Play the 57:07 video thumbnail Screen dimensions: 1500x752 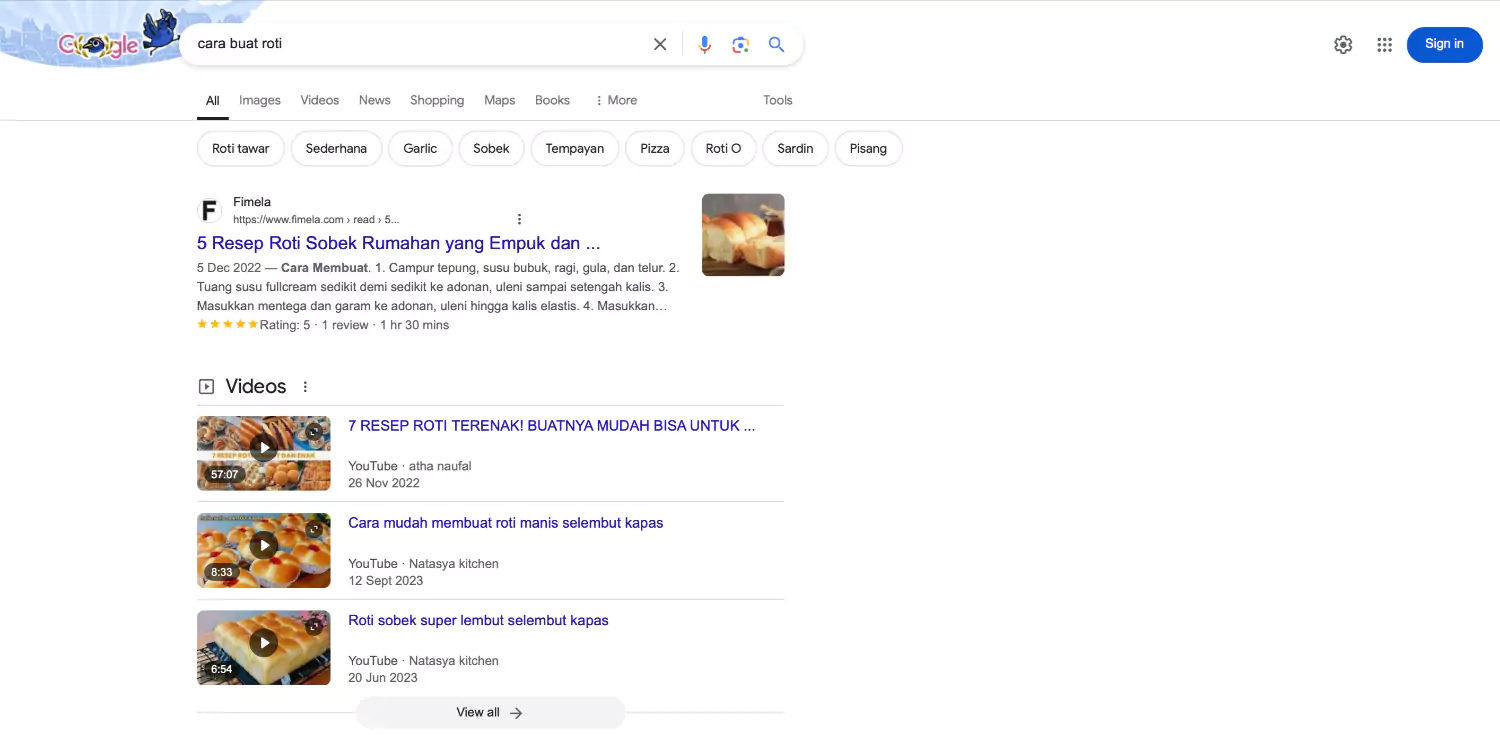point(264,453)
